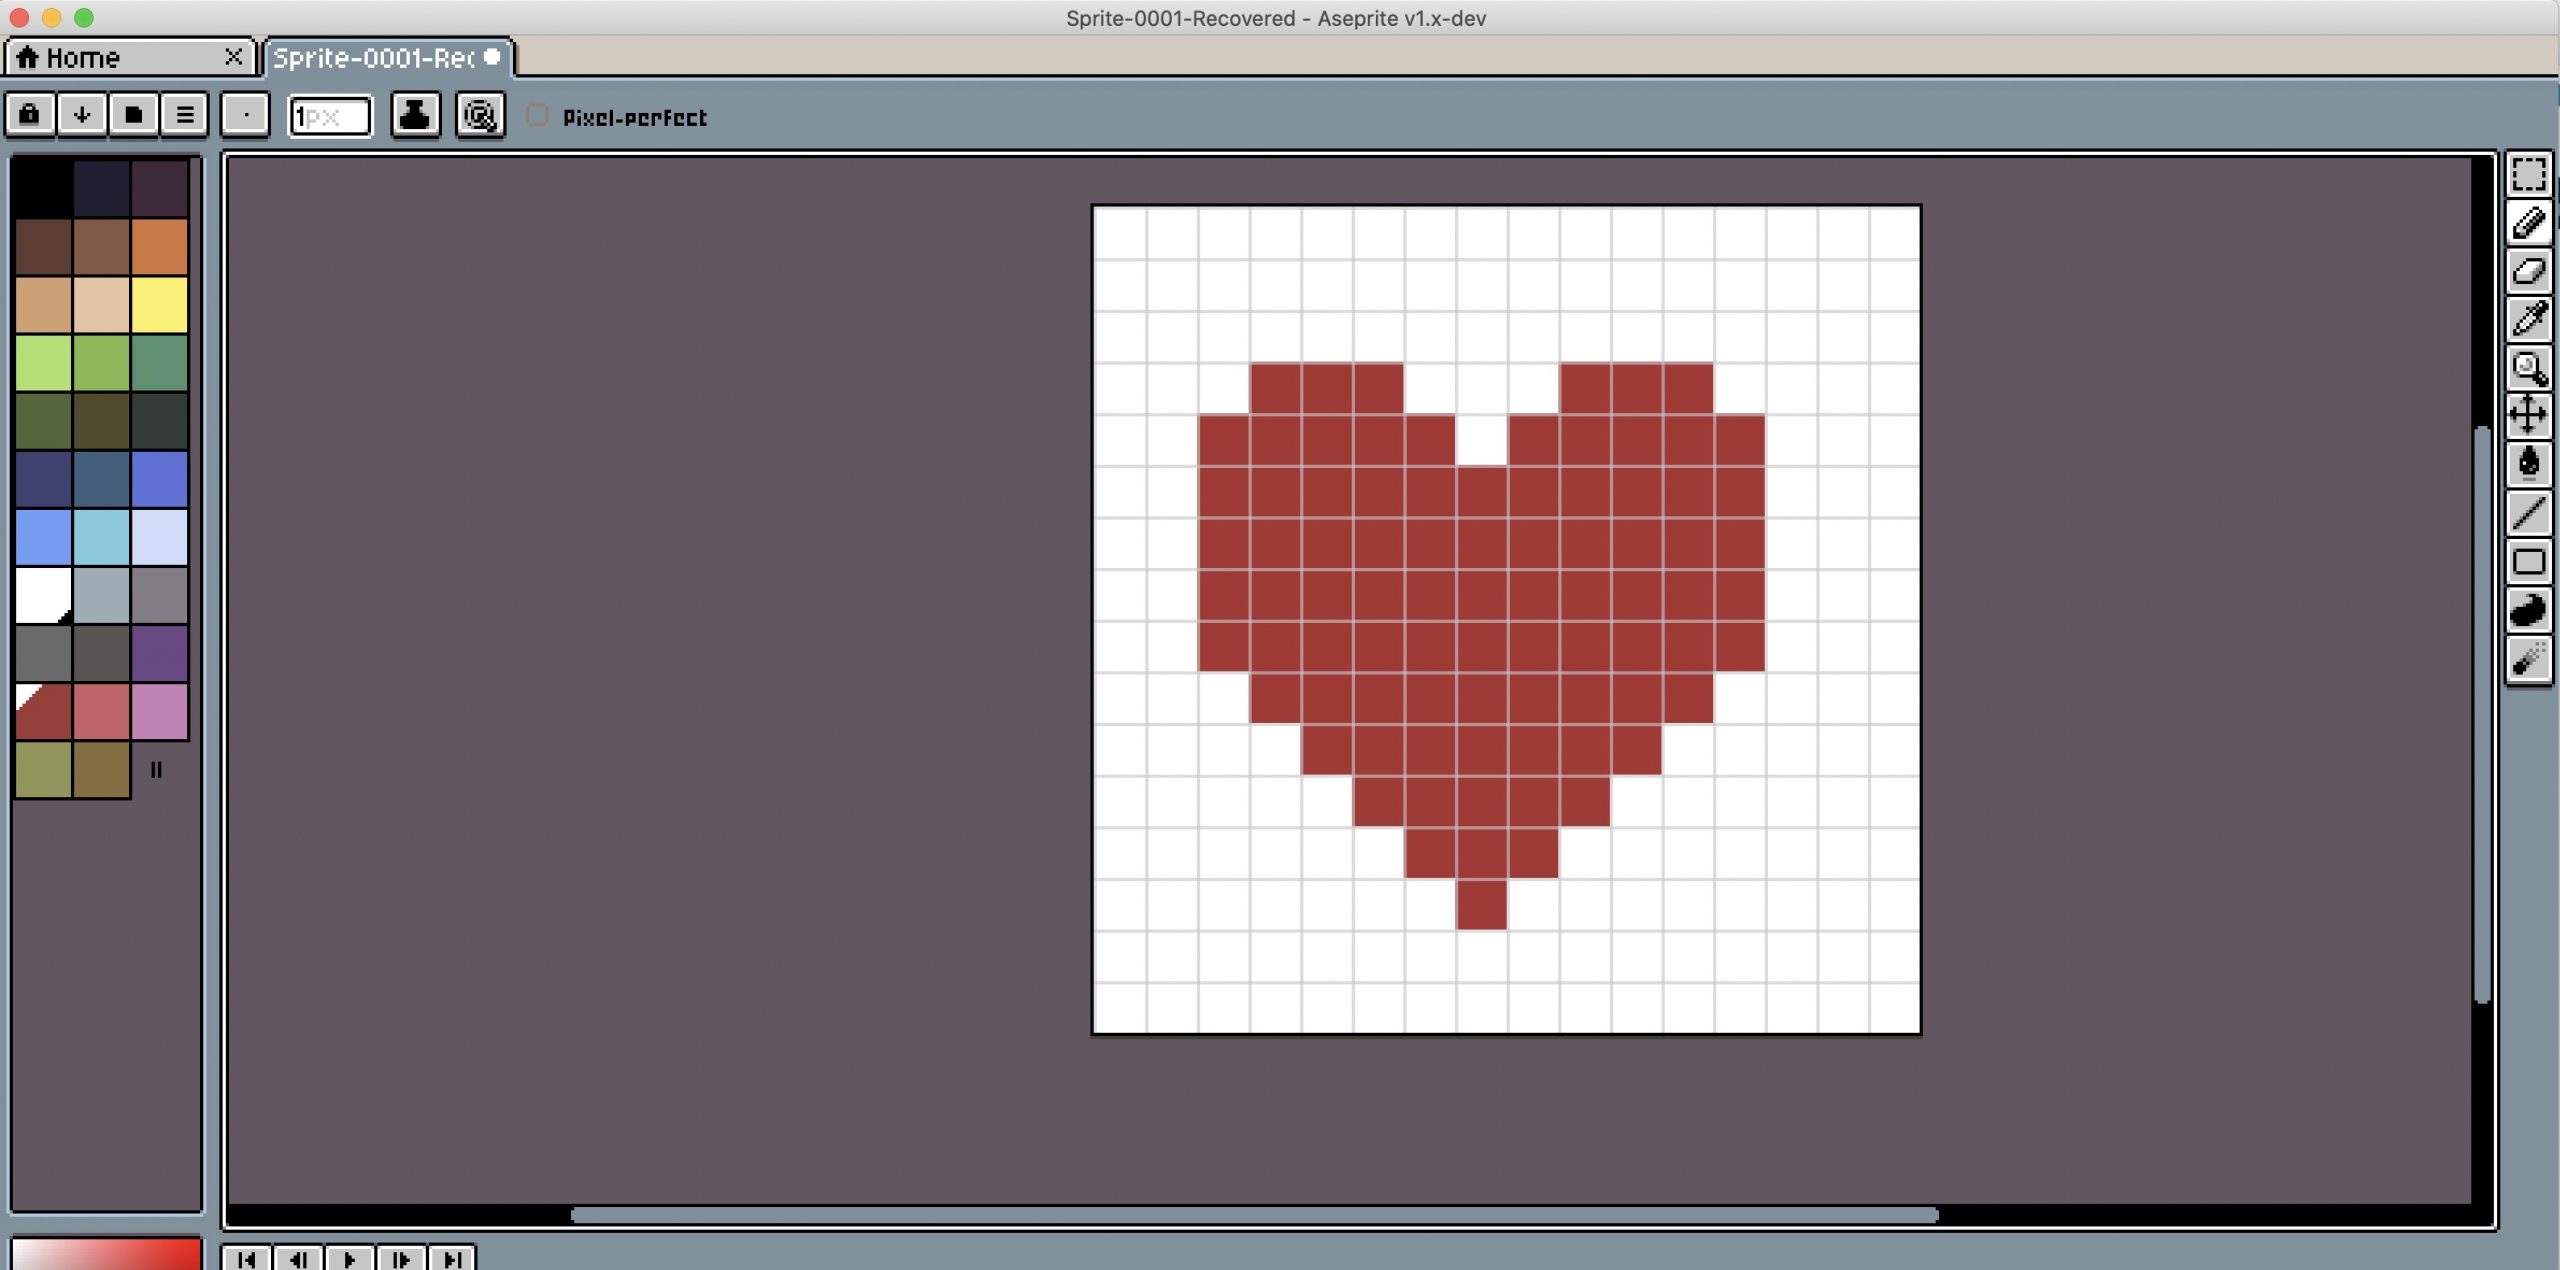
Task: Switch to the Home tab
Action: [128, 57]
